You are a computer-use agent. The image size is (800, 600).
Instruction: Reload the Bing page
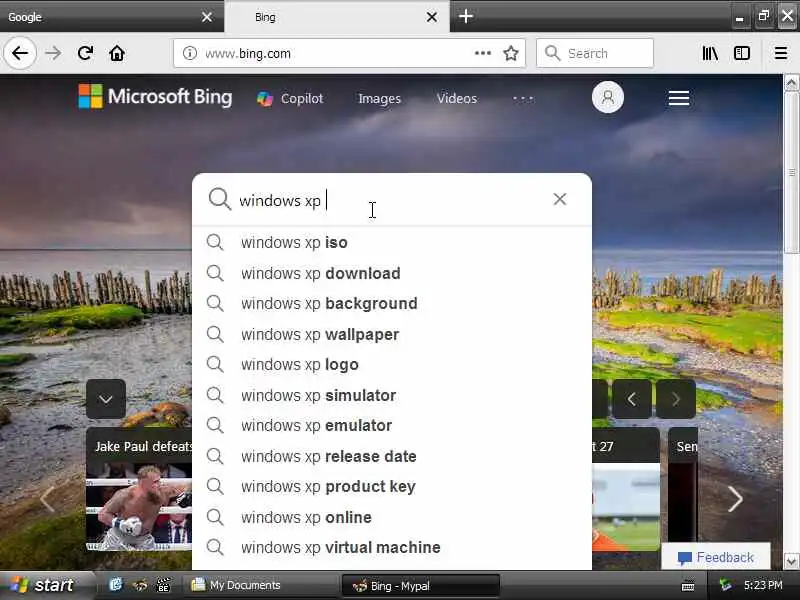(85, 53)
